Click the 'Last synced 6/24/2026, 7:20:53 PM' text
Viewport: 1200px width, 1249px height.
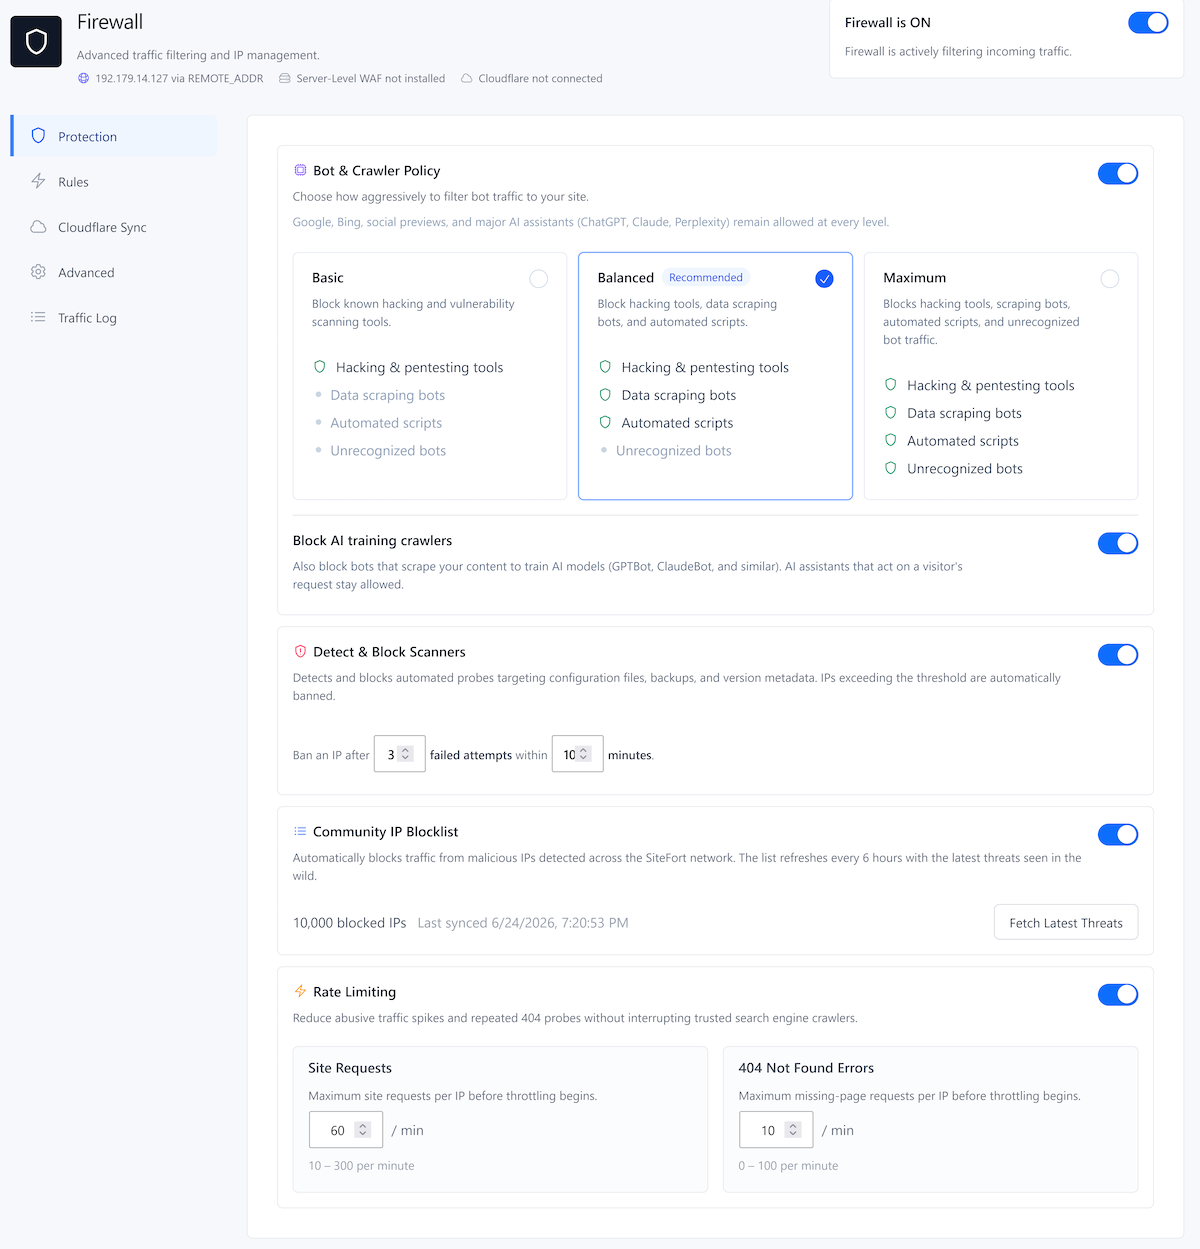click(x=523, y=922)
